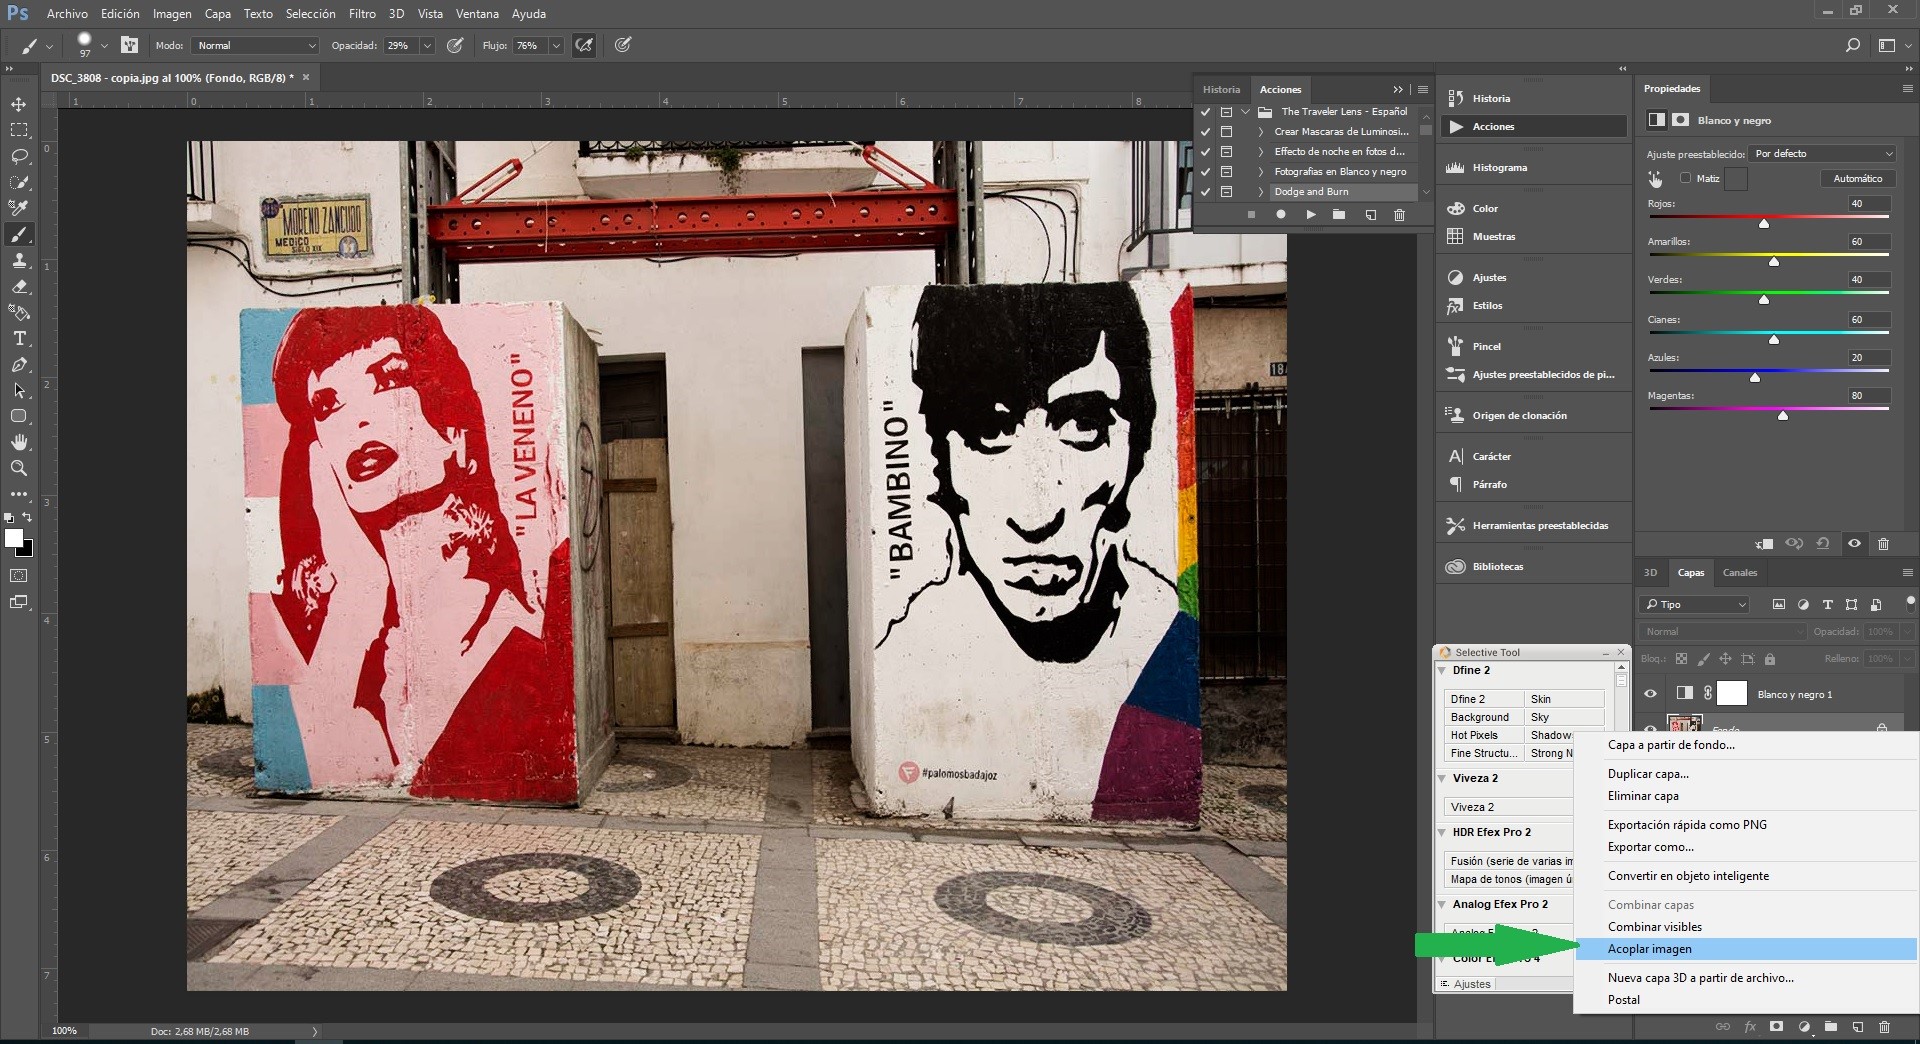Enable the Matiz checkbox
The image size is (1920, 1044).
1685,178
